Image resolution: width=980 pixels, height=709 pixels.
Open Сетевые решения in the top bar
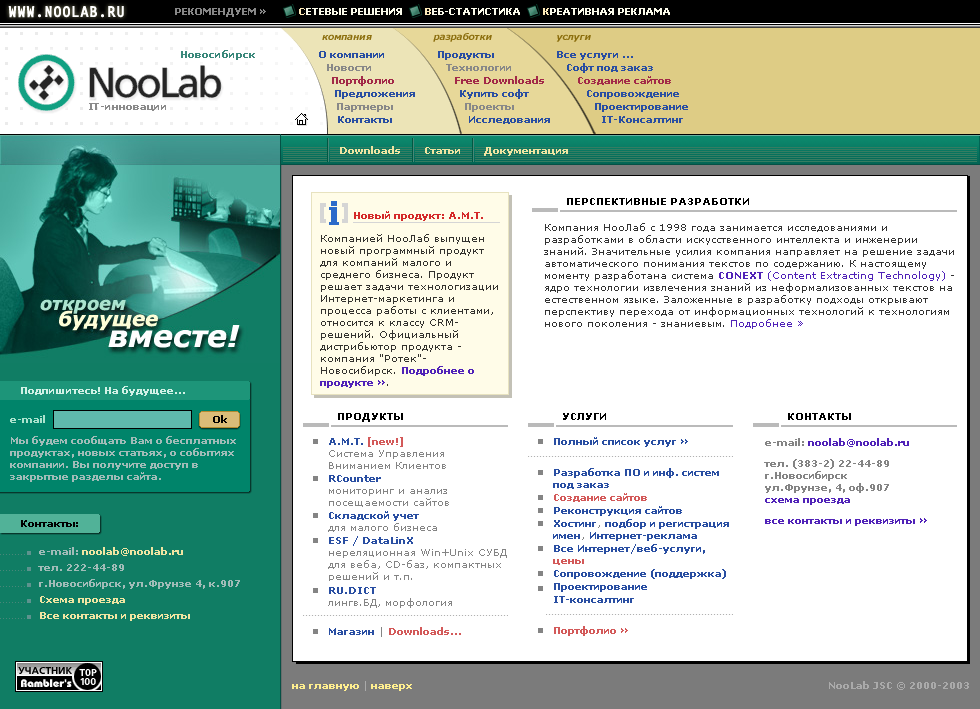point(350,11)
